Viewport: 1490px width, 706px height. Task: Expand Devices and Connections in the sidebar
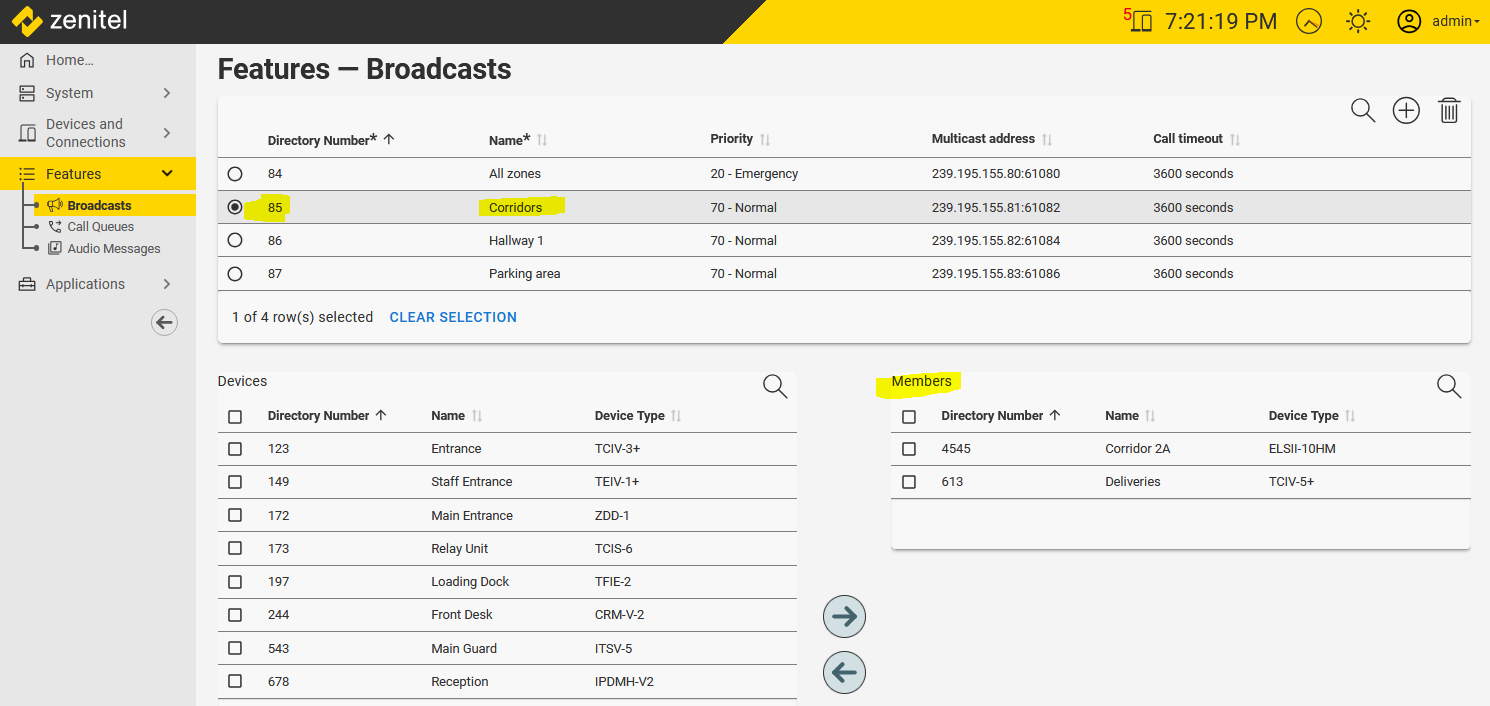point(97,133)
